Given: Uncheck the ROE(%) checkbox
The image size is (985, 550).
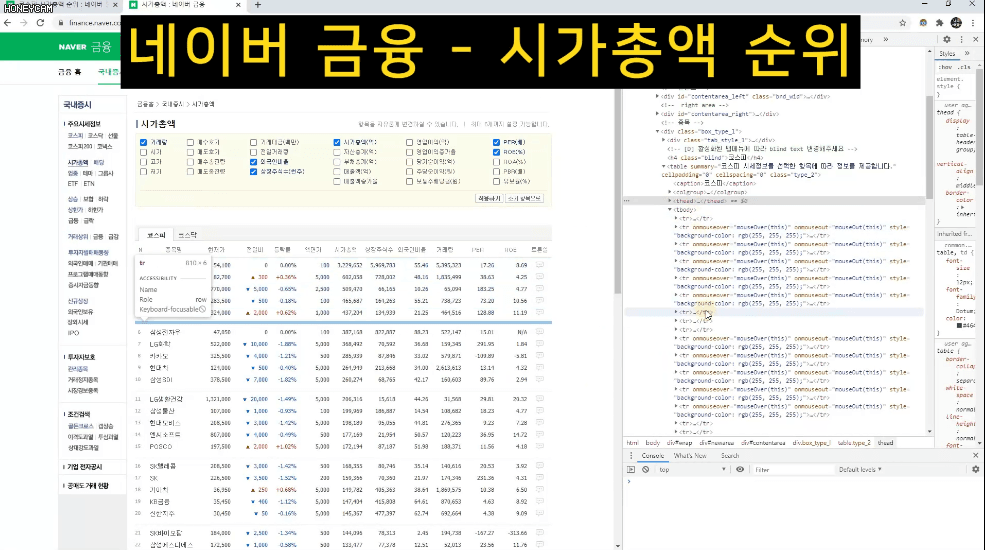Looking at the screenshot, I should coord(496,152).
